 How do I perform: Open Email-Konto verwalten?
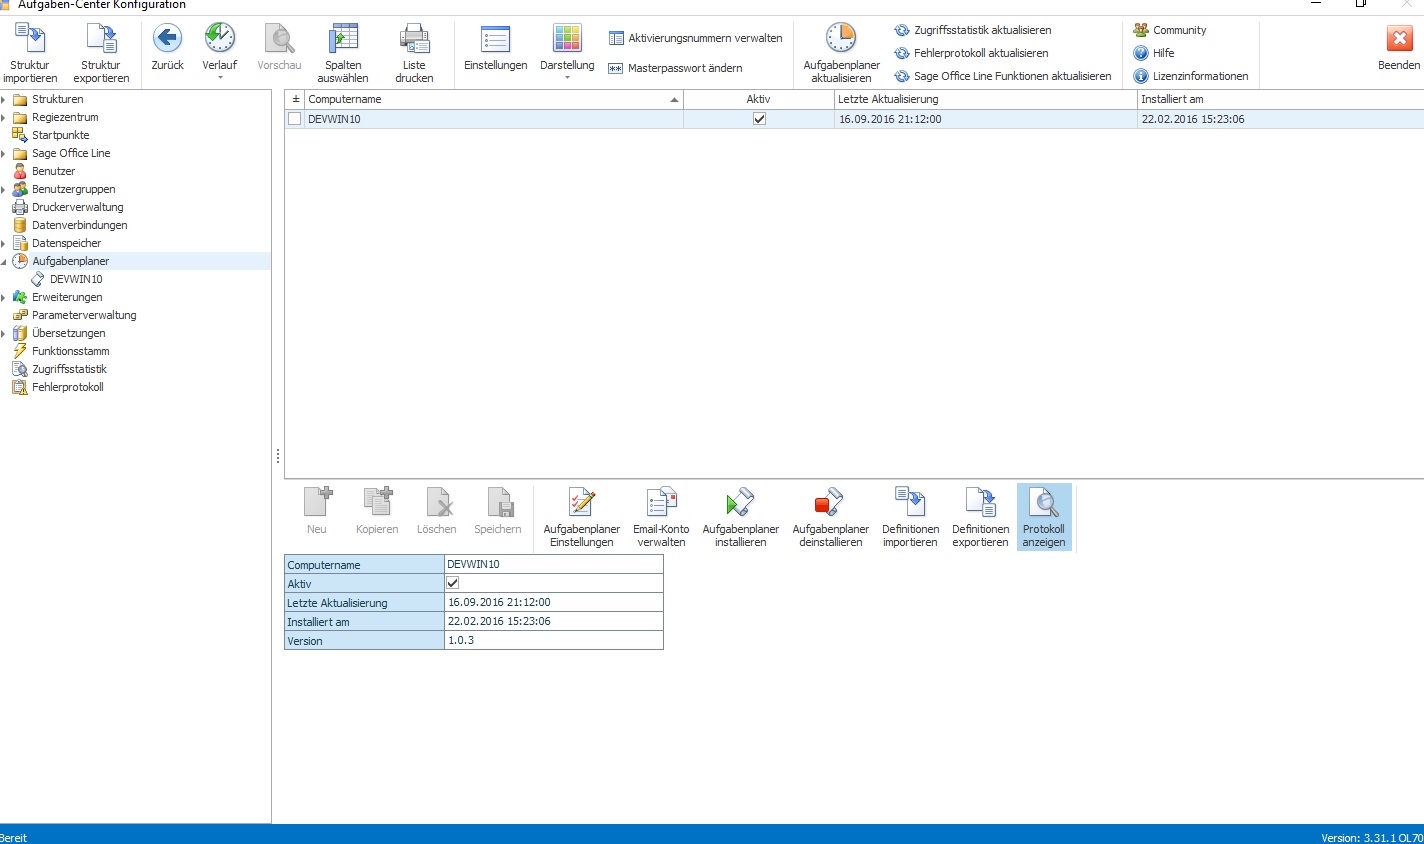click(x=661, y=517)
